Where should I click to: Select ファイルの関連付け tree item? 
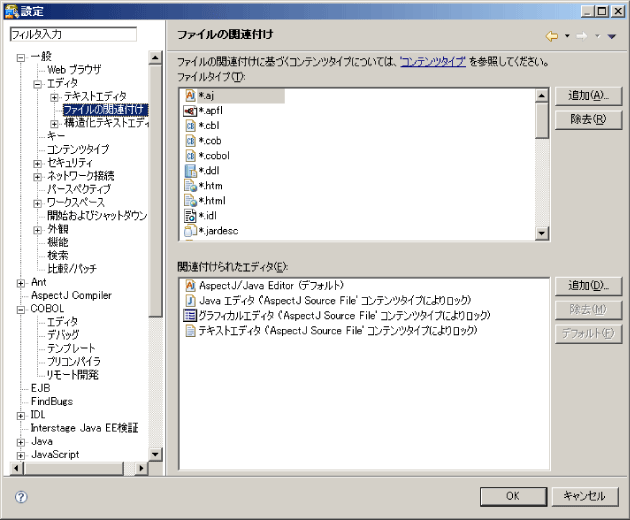point(105,109)
